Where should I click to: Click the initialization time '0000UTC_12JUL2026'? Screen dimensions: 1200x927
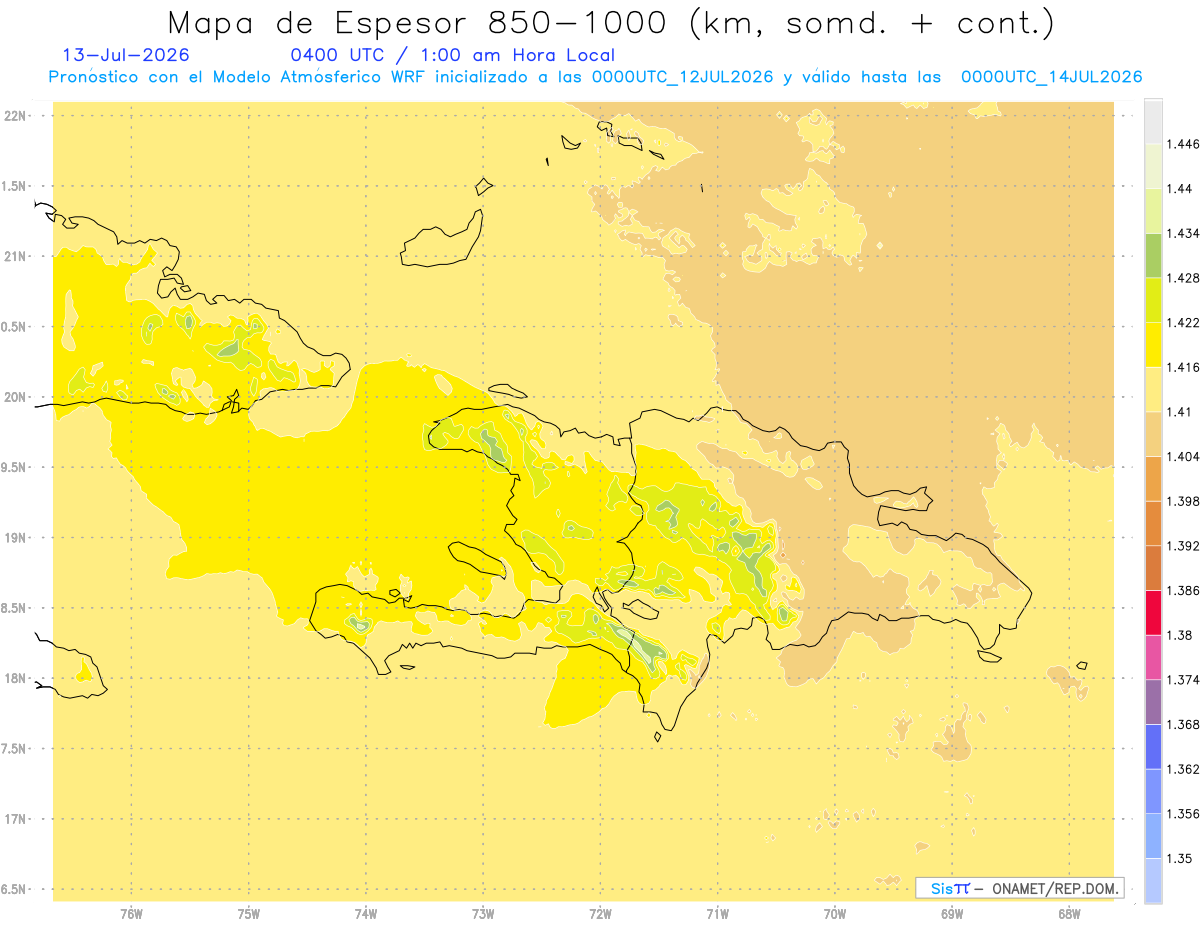tap(683, 77)
